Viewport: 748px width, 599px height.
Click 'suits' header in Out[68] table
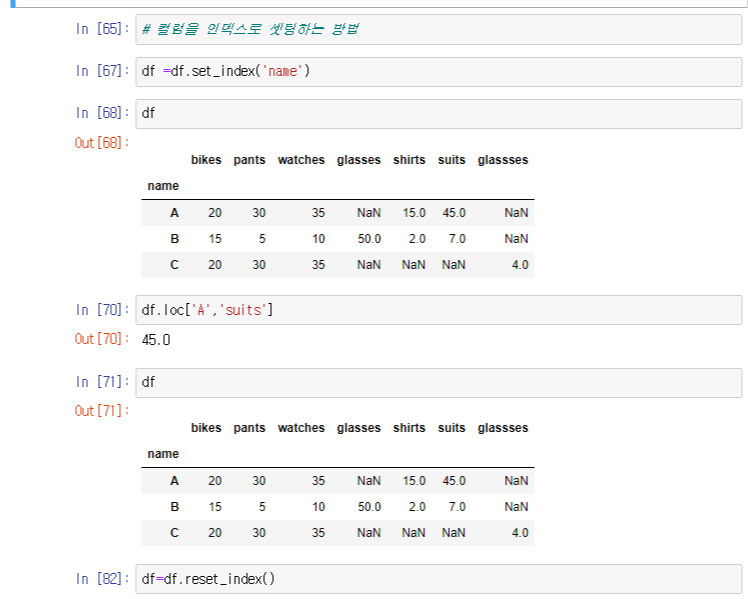(452, 160)
